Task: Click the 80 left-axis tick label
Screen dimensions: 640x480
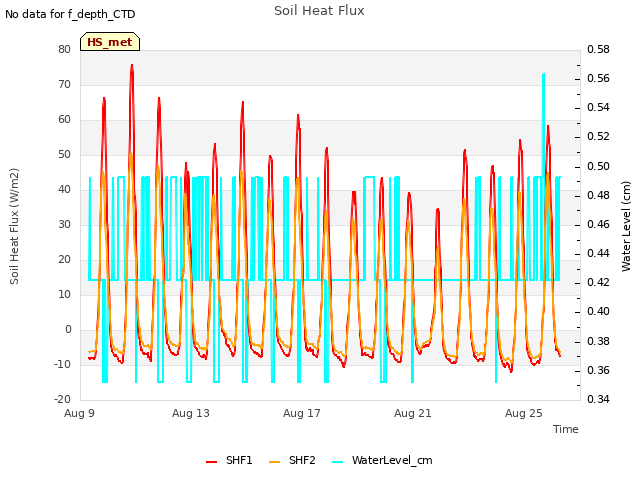Action: [64, 49]
